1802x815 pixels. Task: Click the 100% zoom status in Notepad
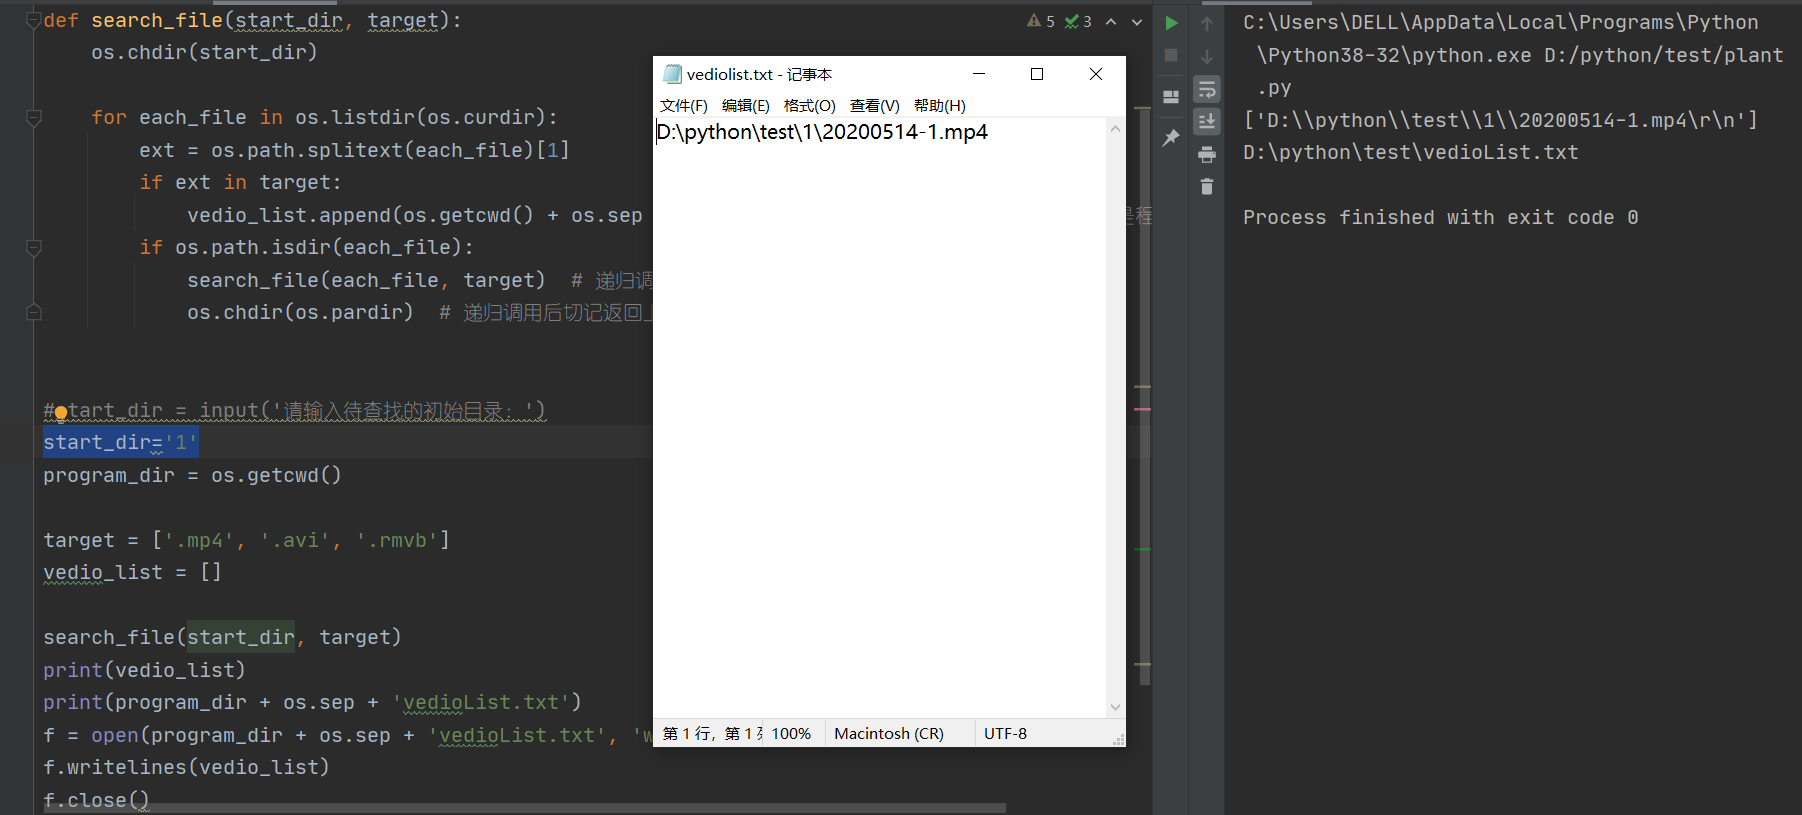point(791,734)
